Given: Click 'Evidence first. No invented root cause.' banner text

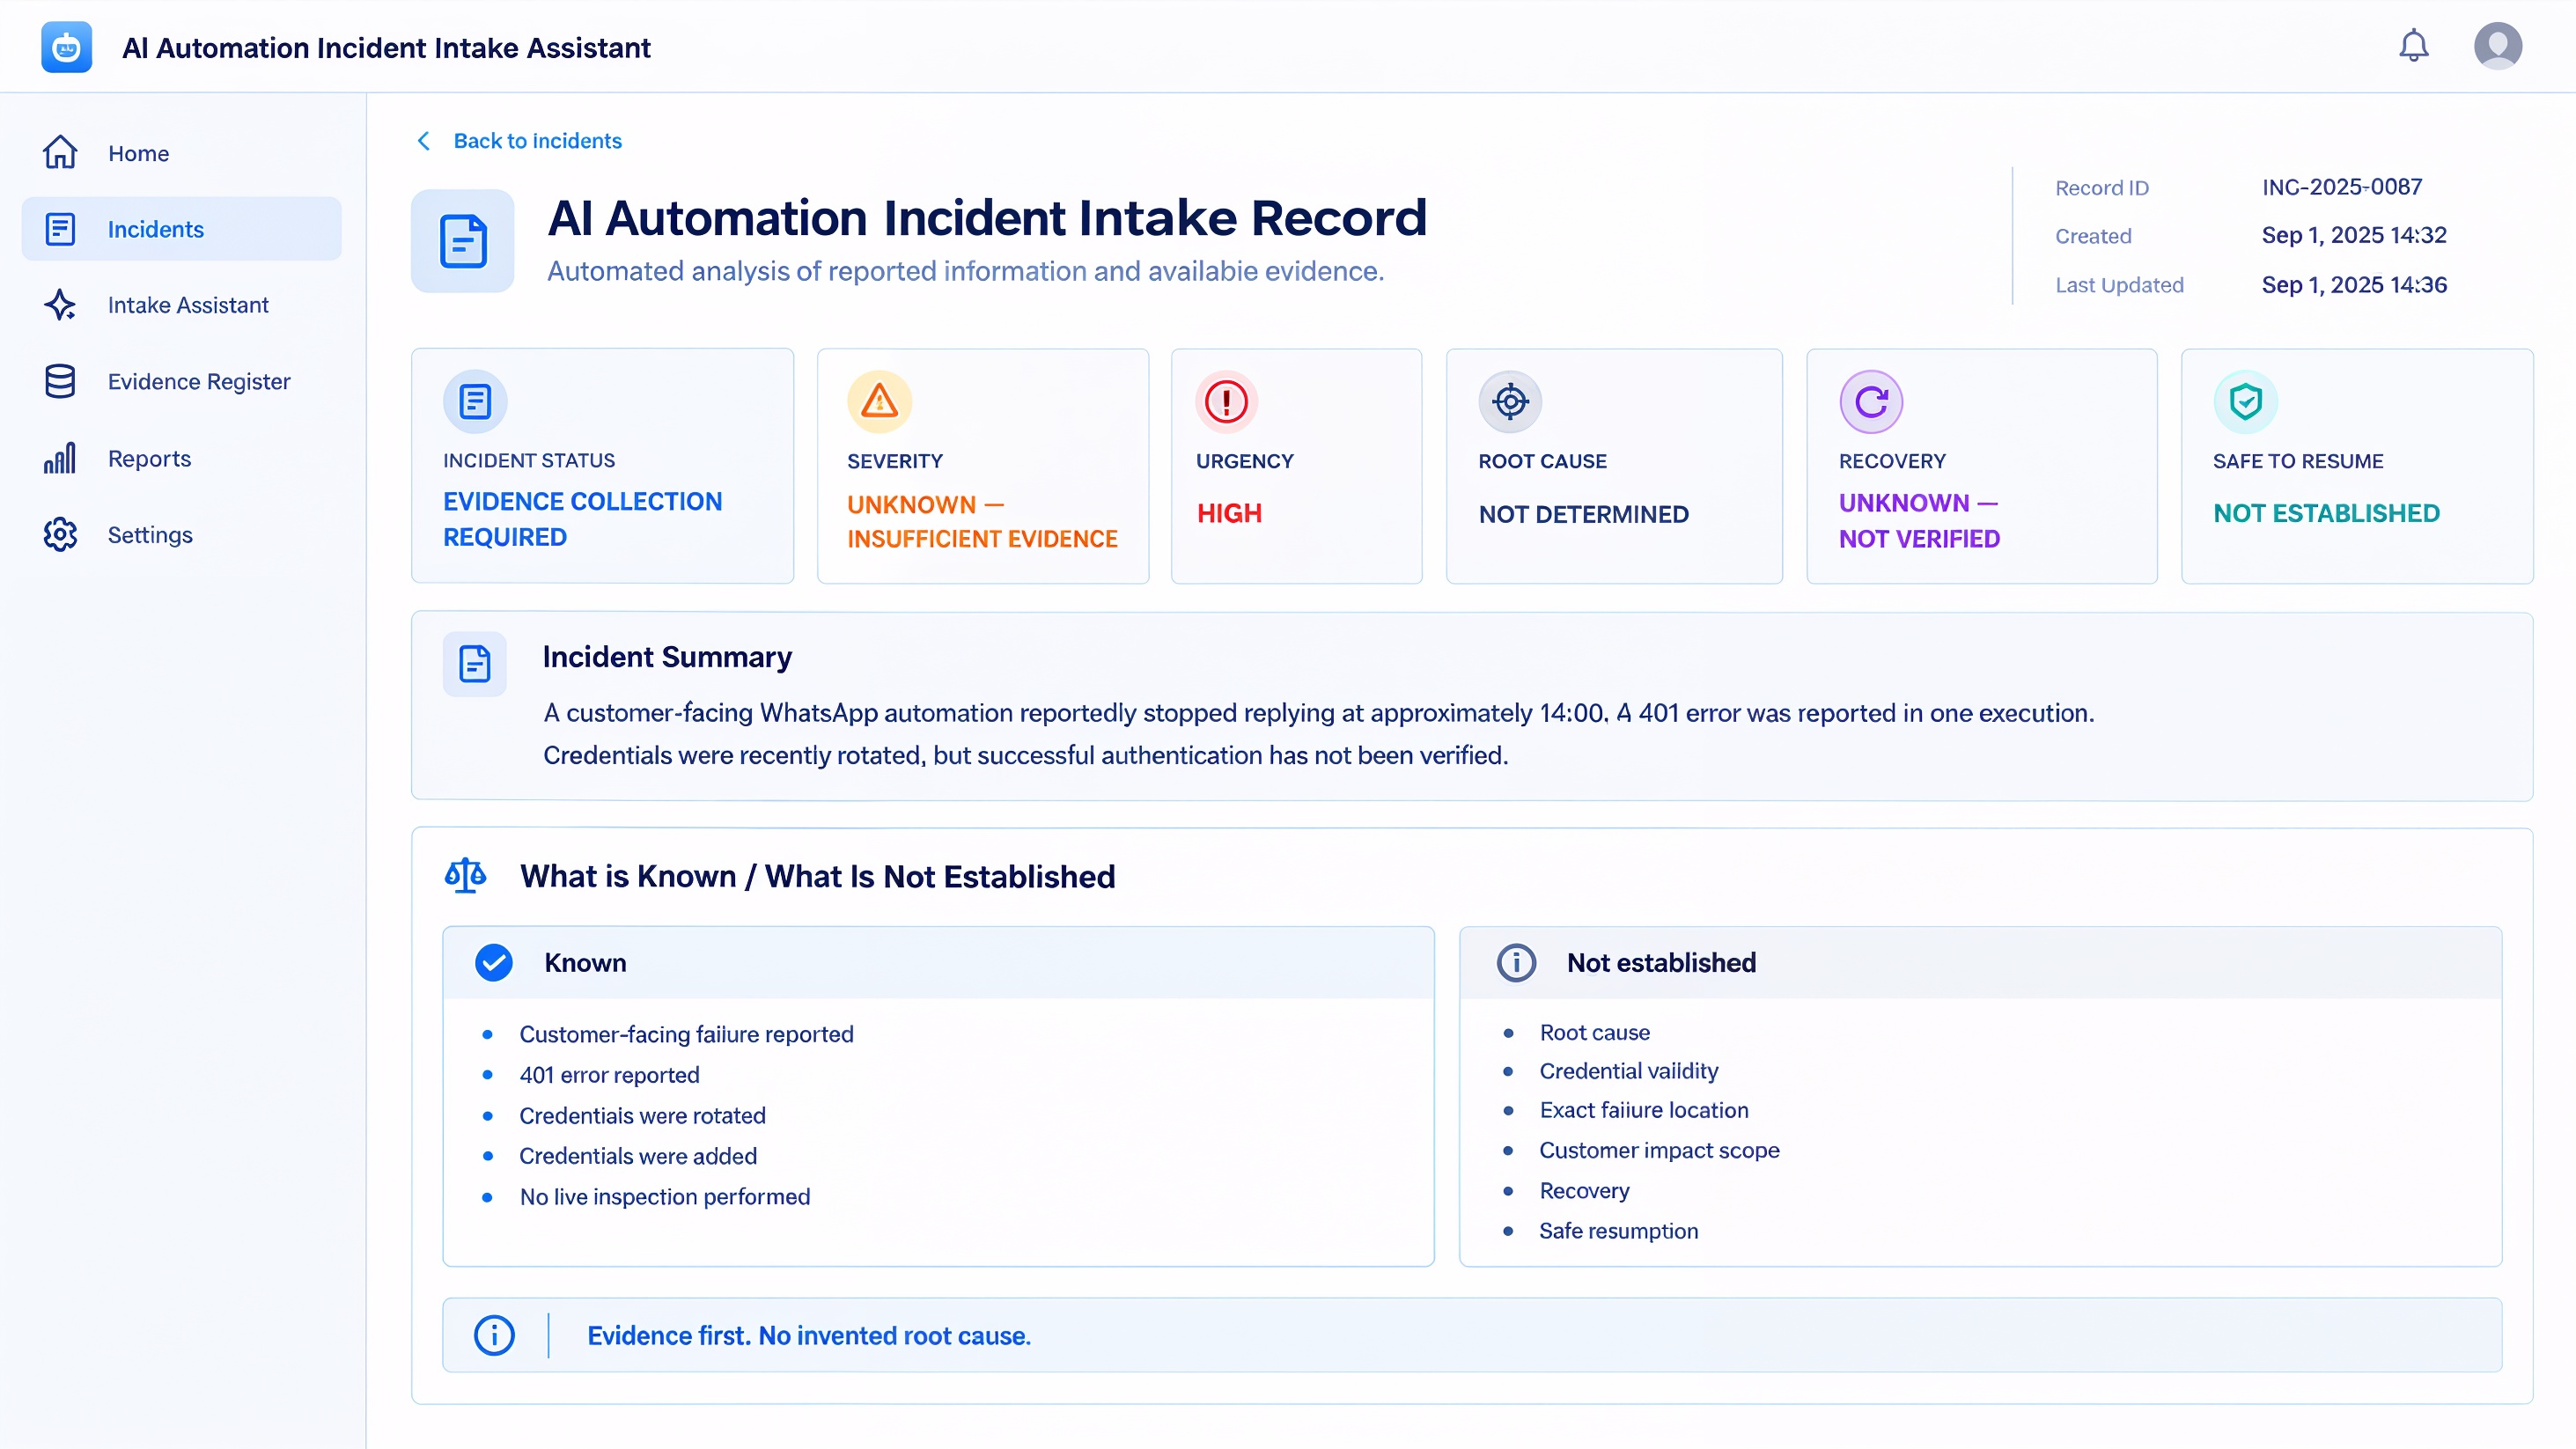Looking at the screenshot, I should pos(808,1336).
